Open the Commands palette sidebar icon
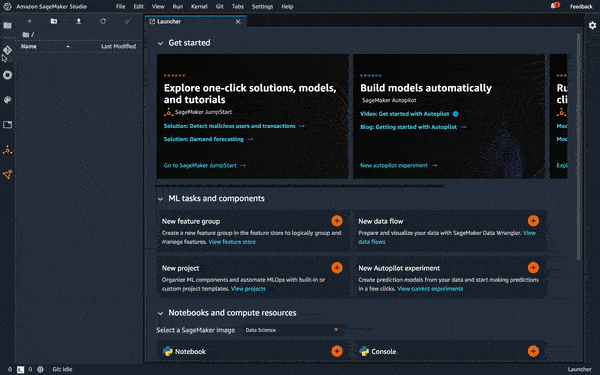Screen dimensions: 600x375 click(7, 100)
